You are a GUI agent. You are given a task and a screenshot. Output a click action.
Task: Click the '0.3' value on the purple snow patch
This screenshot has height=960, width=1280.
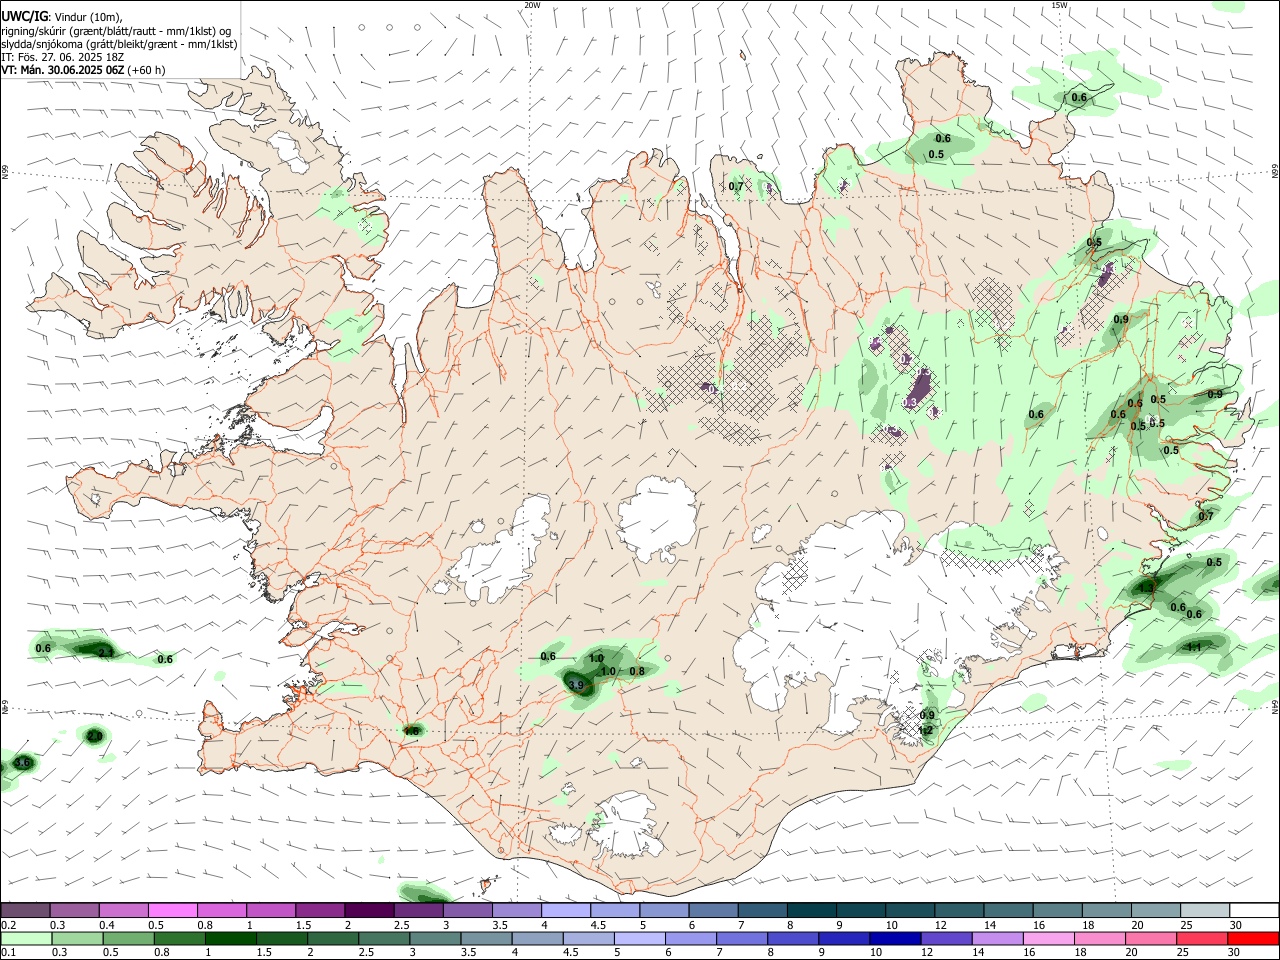909,402
